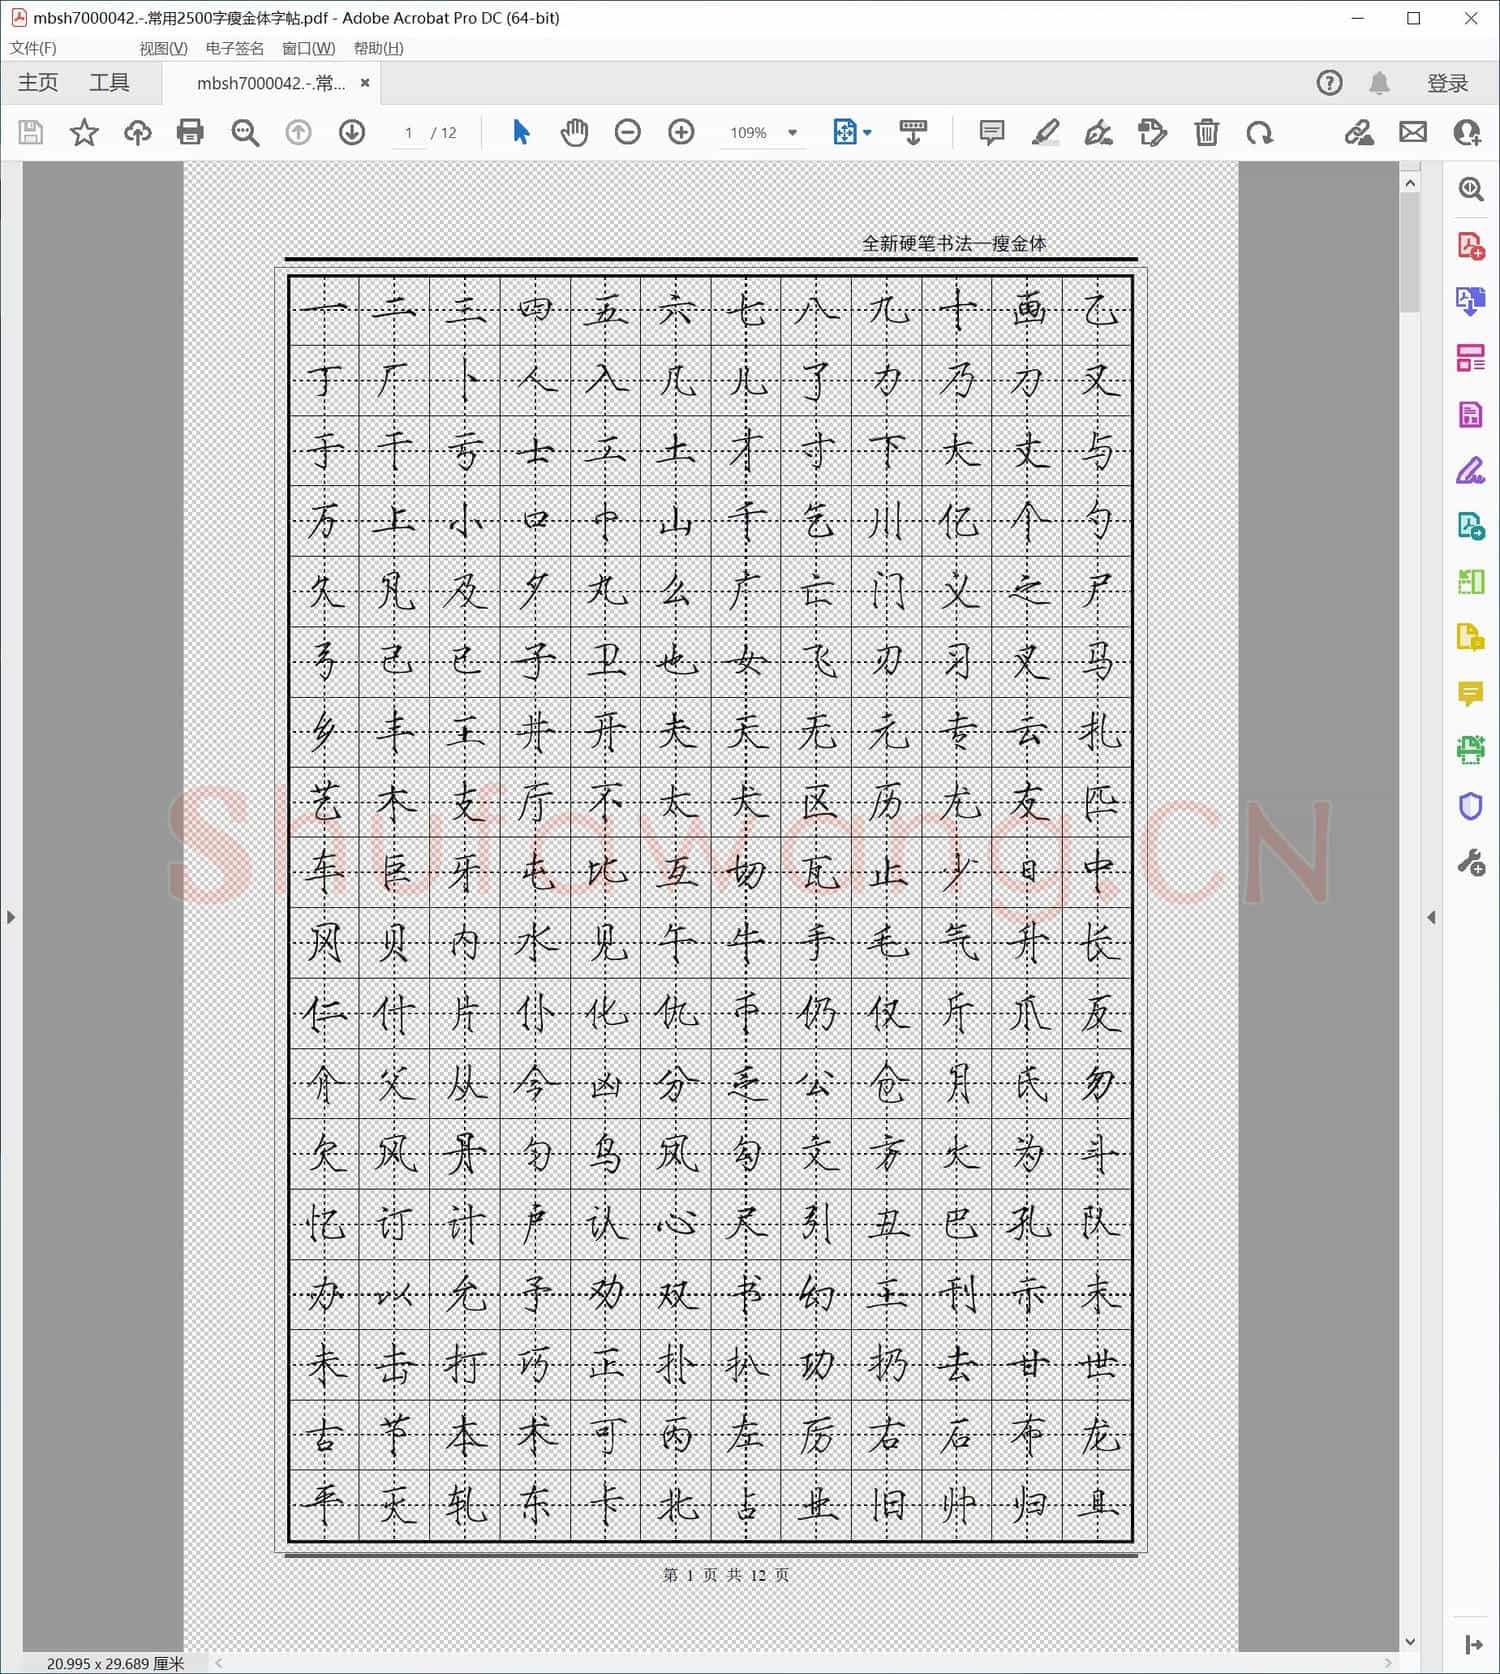Click the stamp tool icon
Screen dimensions: 1500x1674
pyautogui.click(x=1152, y=132)
